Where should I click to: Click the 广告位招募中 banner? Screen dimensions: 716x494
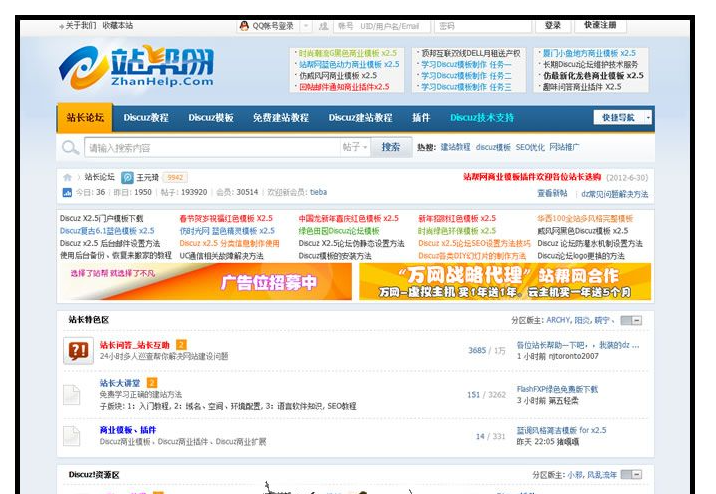pyautogui.click(x=205, y=282)
